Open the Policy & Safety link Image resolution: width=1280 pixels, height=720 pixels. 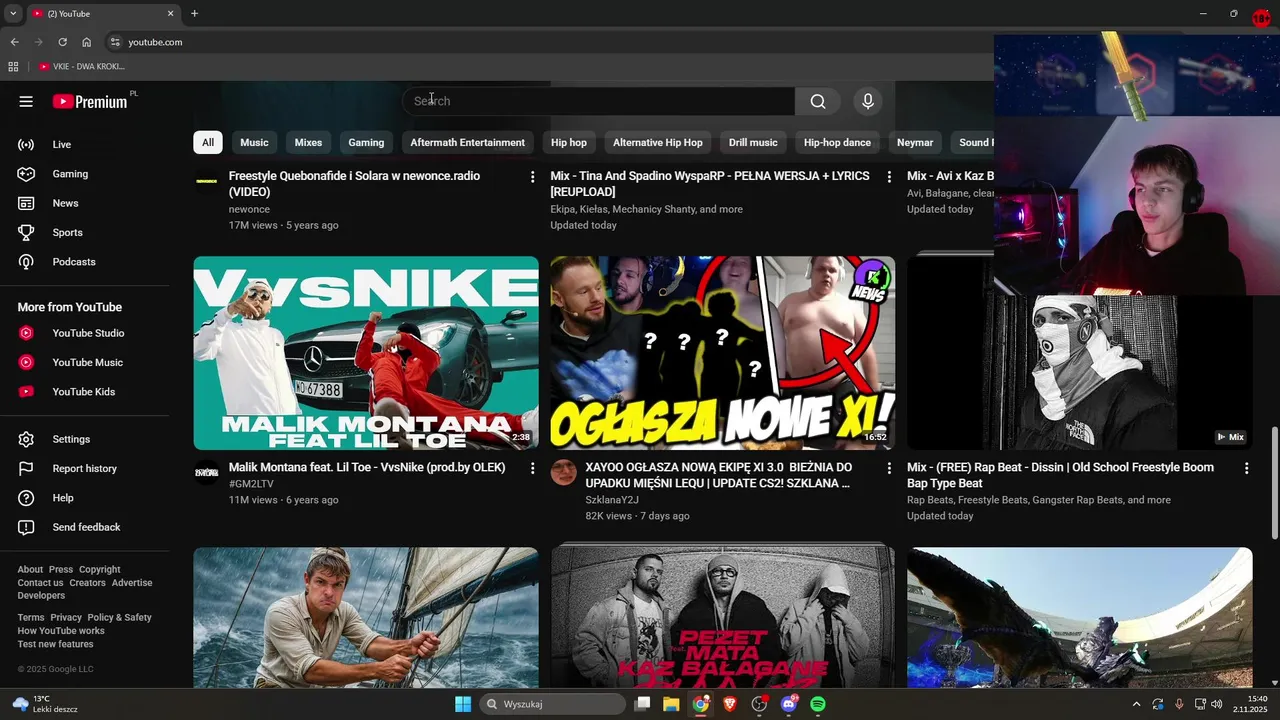(x=119, y=618)
